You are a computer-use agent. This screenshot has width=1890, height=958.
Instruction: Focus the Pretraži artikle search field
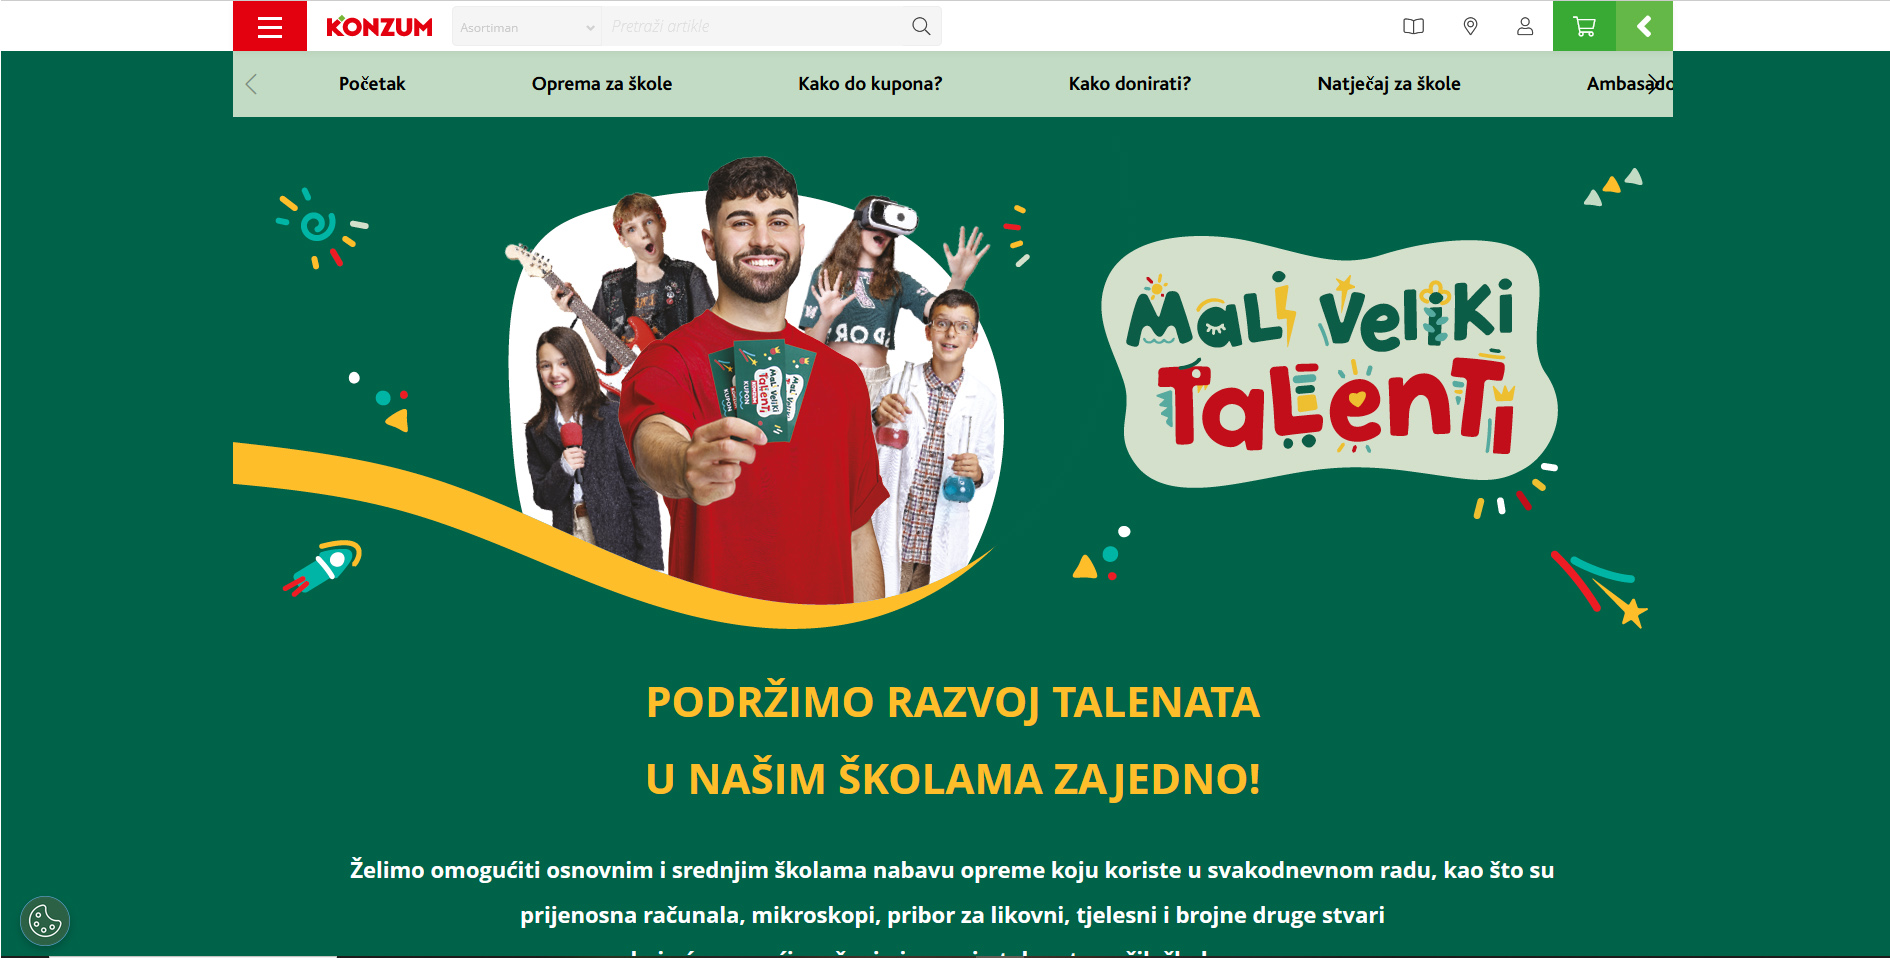(x=755, y=27)
